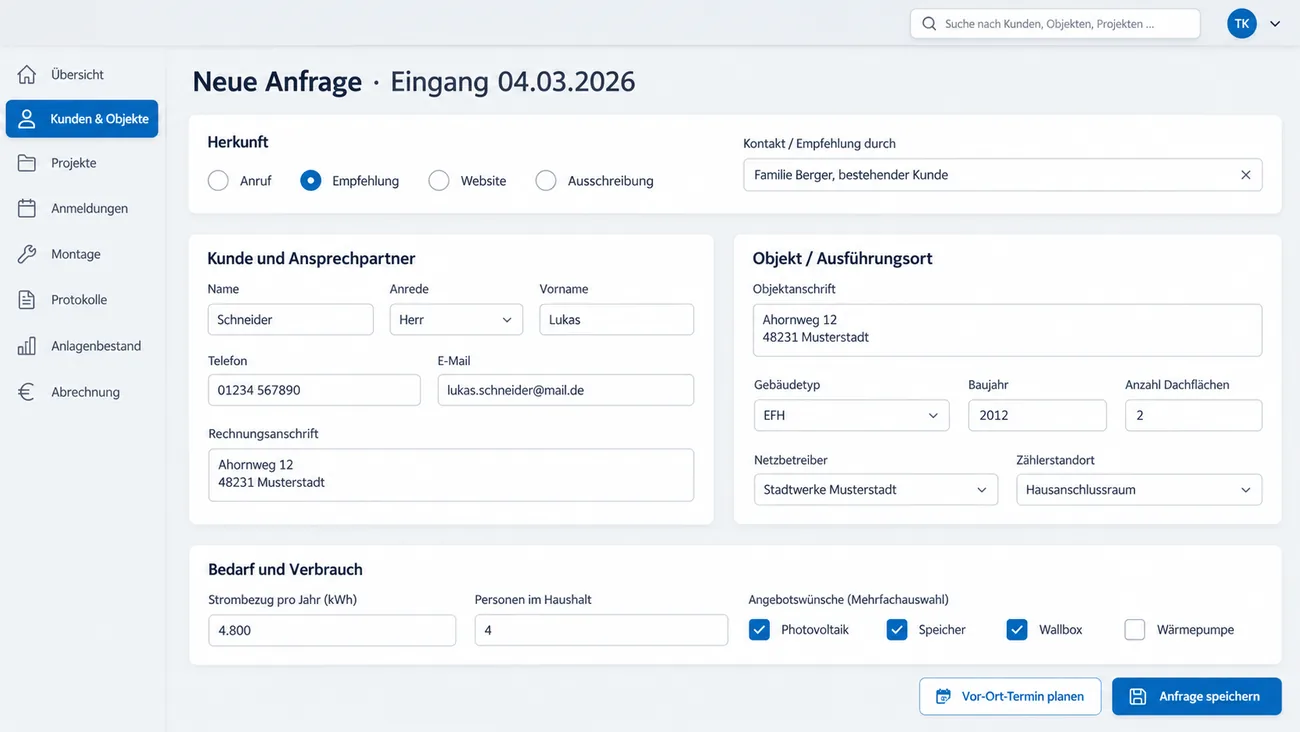Select the Website radio button
This screenshot has width=1300, height=732.
coord(439,181)
